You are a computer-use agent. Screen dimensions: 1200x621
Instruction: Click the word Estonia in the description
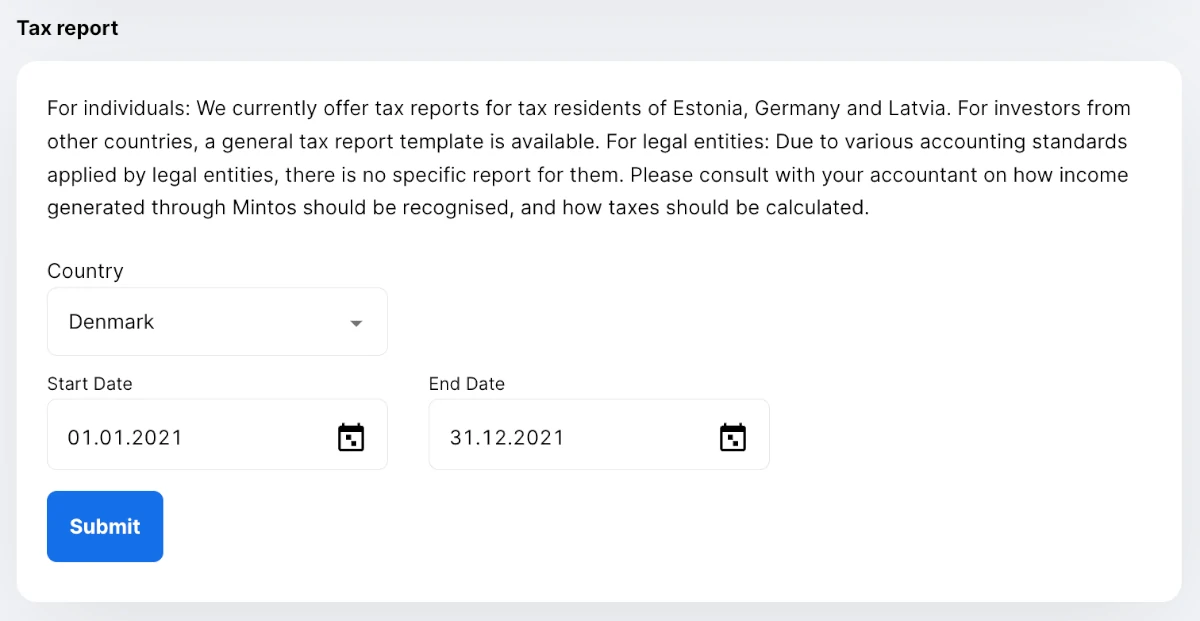pos(707,108)
